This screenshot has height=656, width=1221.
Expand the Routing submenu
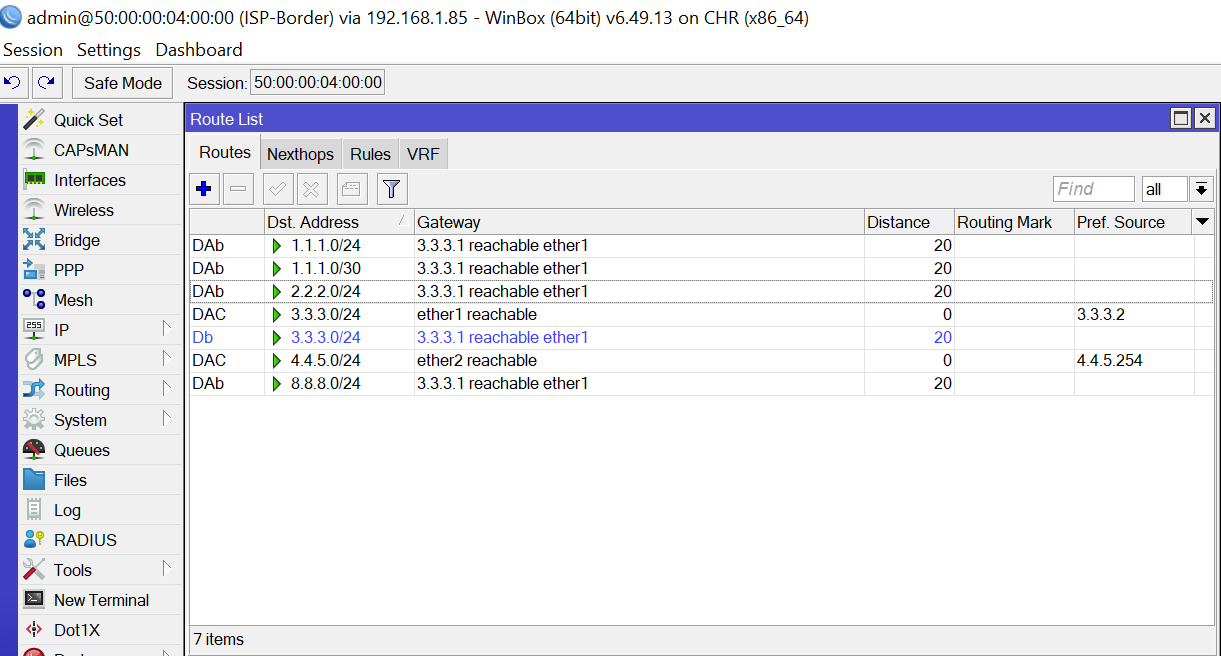click(166, 390)
